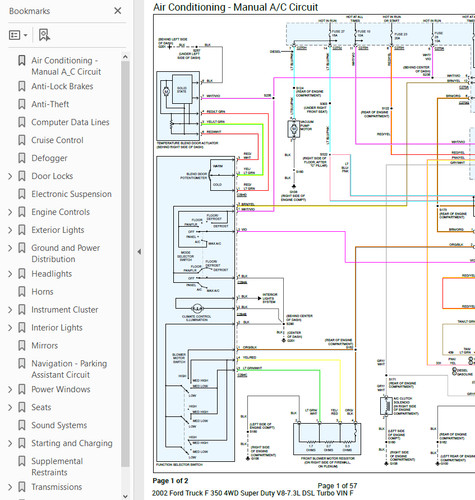
Task: Select the Defogger bookmark
Action: (x=49, y=158)
